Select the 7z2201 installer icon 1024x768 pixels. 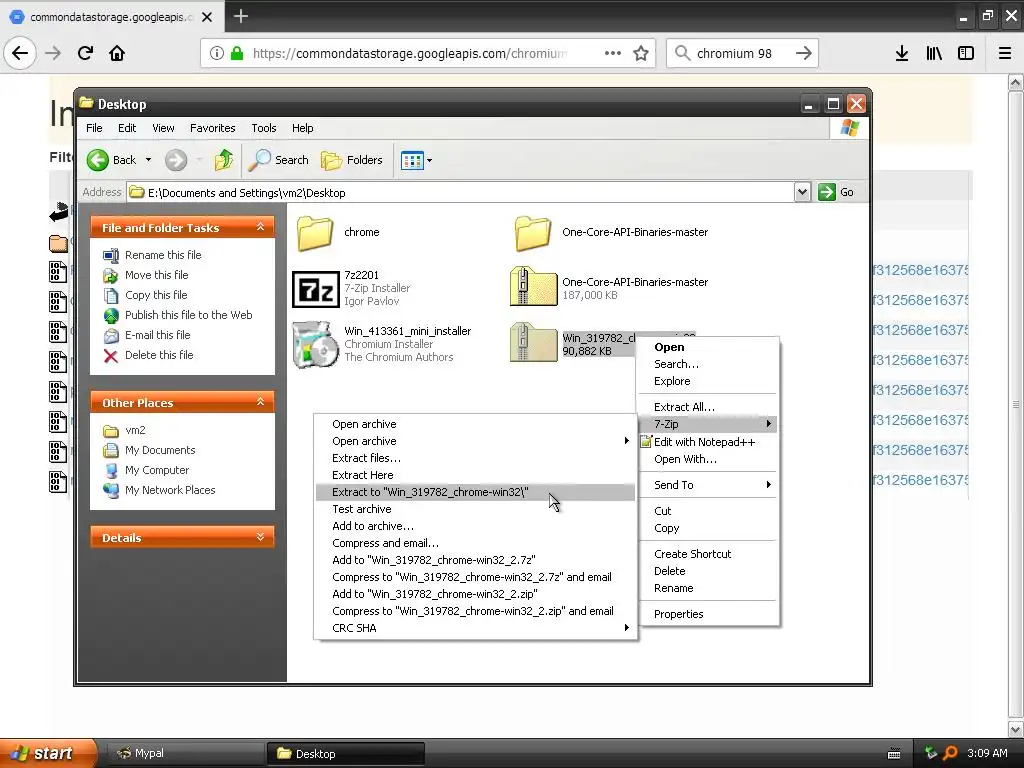point(315,288)
